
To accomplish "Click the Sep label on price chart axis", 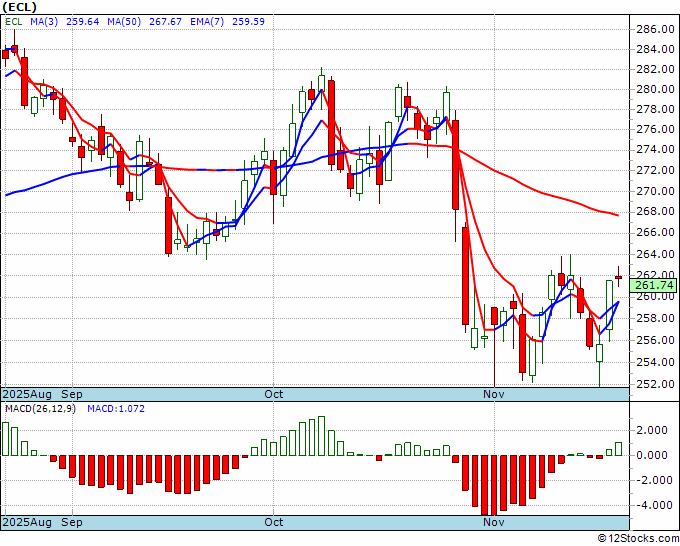I will click(72, 394).
